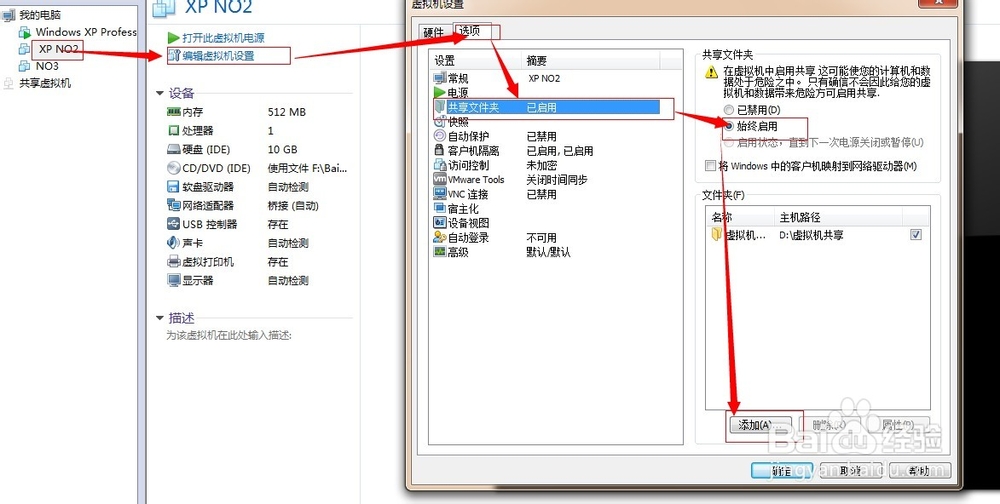Image resolution: width=1000 pixels, height=504 pixels.
Task: Click the 默认/默认 summary text
Action: [548, 252]
